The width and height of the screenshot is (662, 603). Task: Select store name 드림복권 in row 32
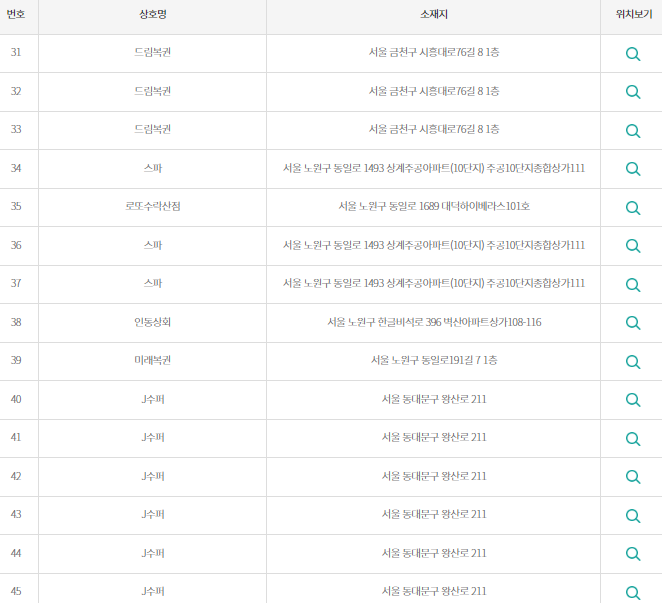[152, 91]
